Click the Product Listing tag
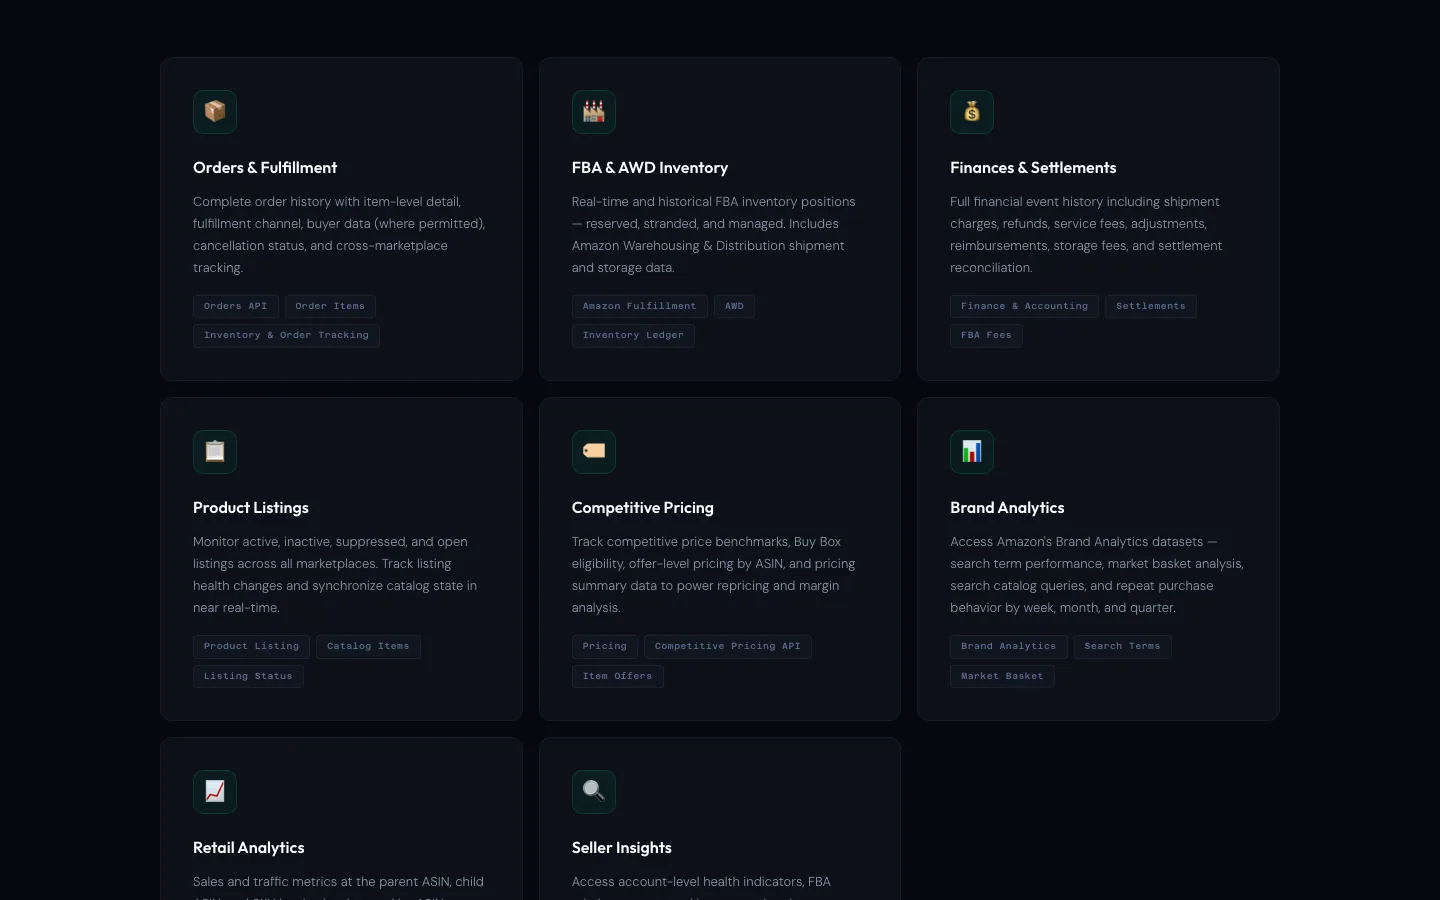This screenshot has height=900, width=1440. [252, 646]
